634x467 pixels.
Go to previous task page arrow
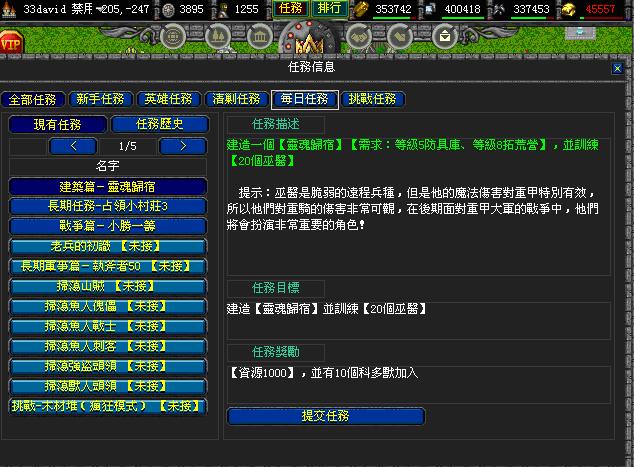[76, 146]
